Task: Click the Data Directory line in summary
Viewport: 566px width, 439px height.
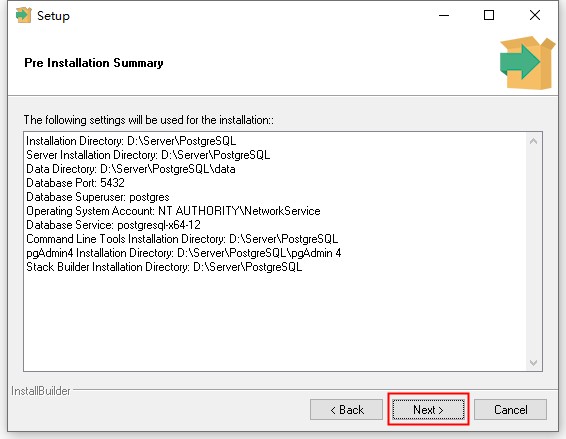Action: point(131,169)
